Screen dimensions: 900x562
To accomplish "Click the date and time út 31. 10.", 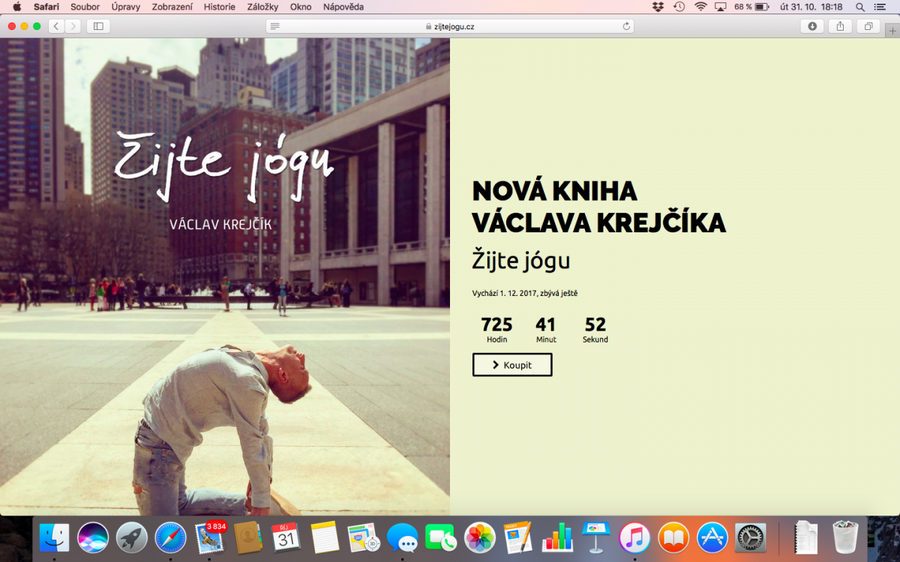I will [811, 7].
